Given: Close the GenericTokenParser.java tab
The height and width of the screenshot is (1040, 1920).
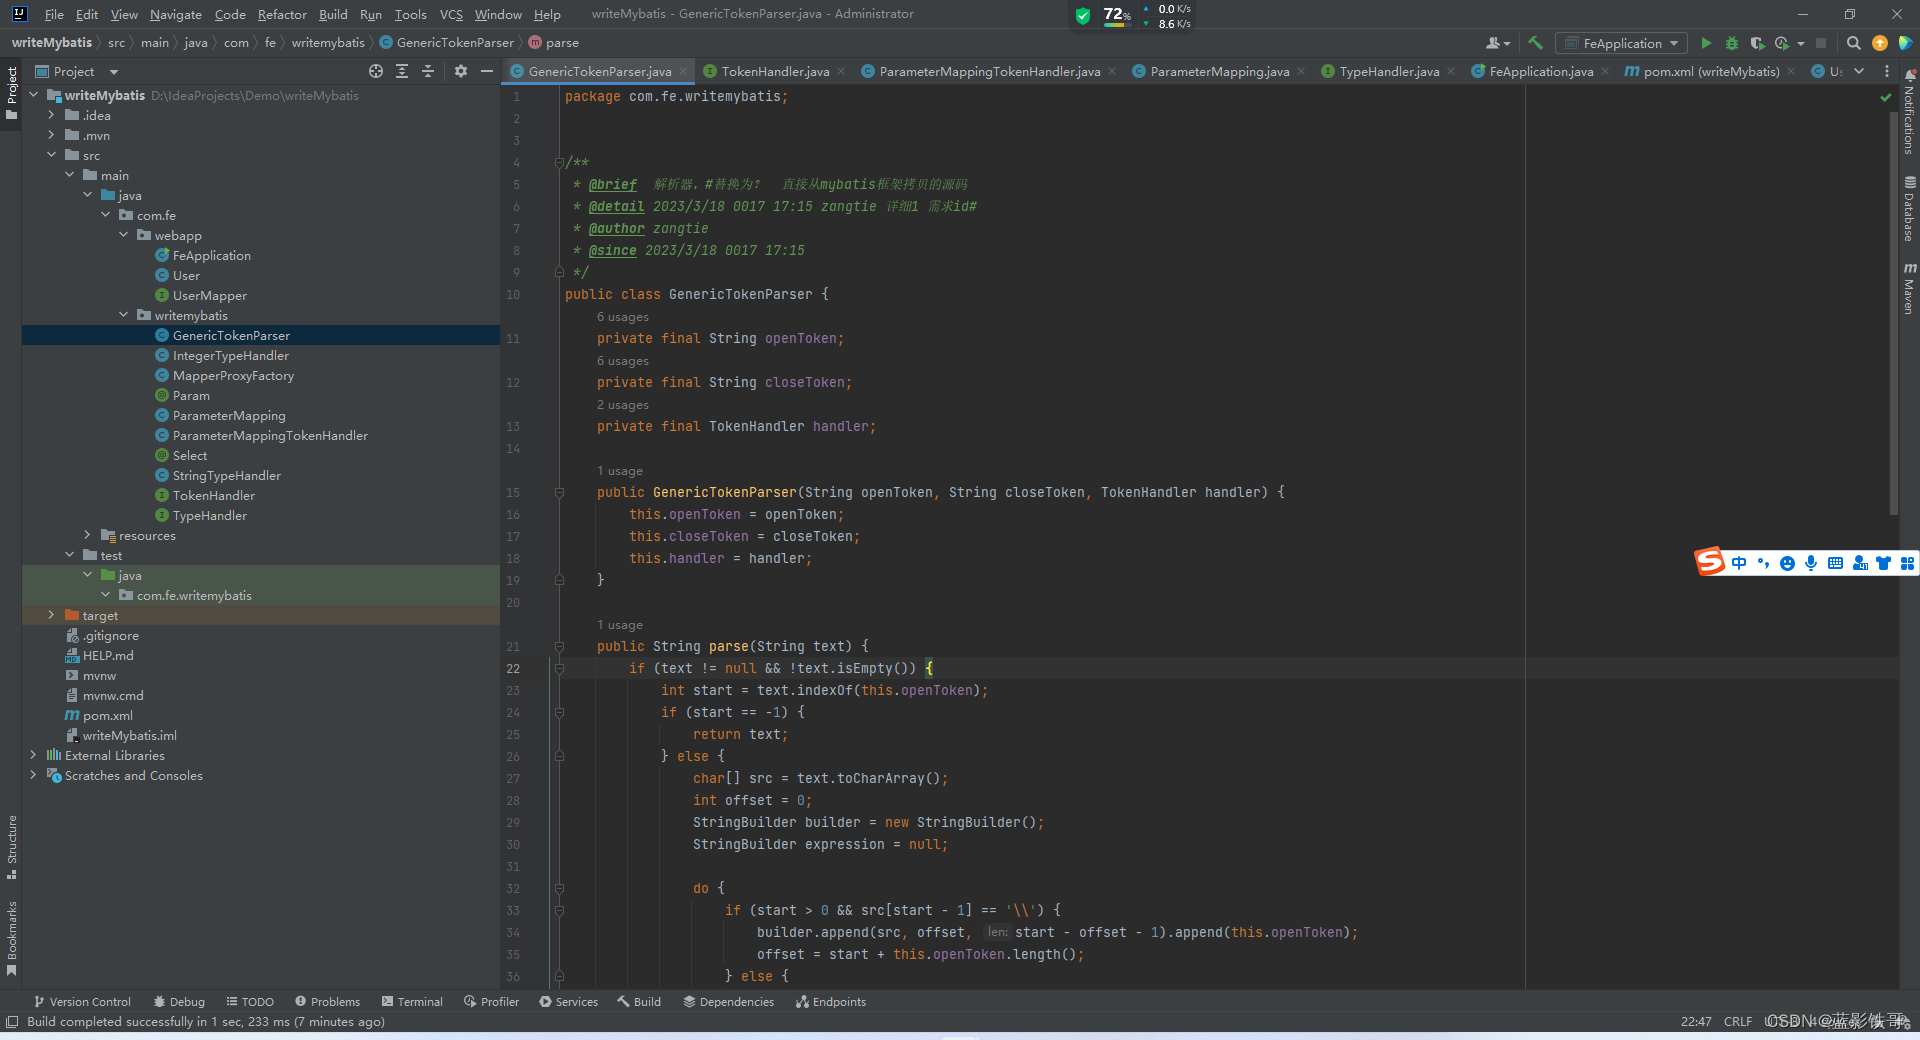Looking at the screenshot, I should pyautogui.click(x=683, y=71).
